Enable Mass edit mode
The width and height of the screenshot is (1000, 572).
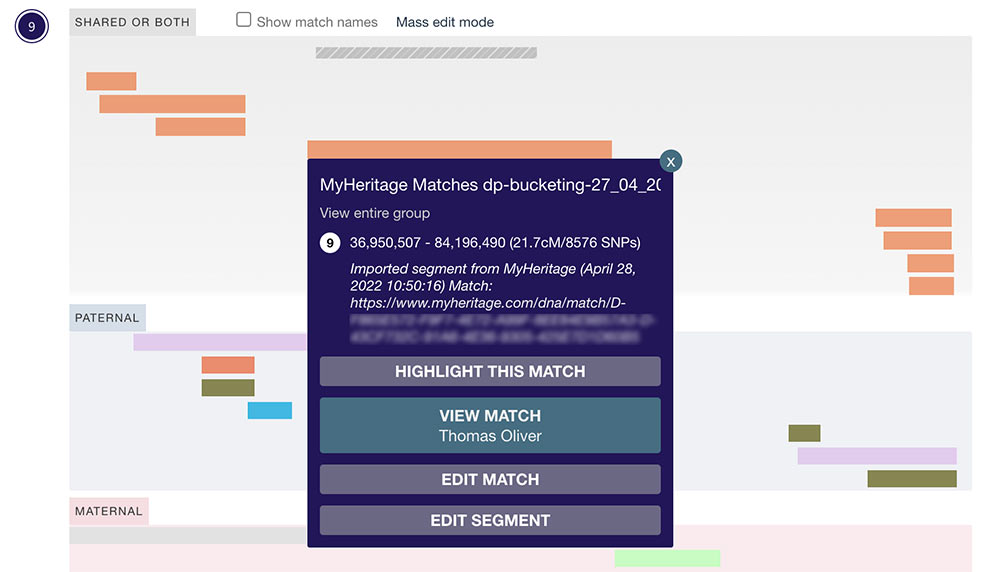(x=445, y=22)
